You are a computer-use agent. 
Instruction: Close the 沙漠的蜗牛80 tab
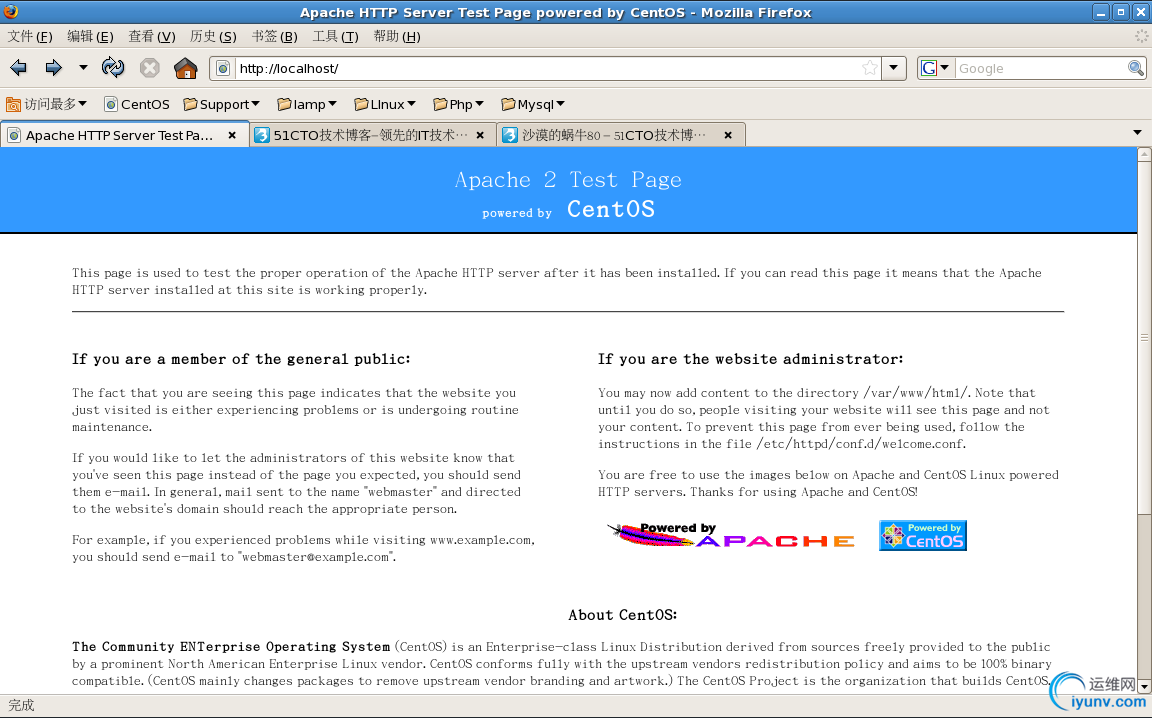click(728, 135)
